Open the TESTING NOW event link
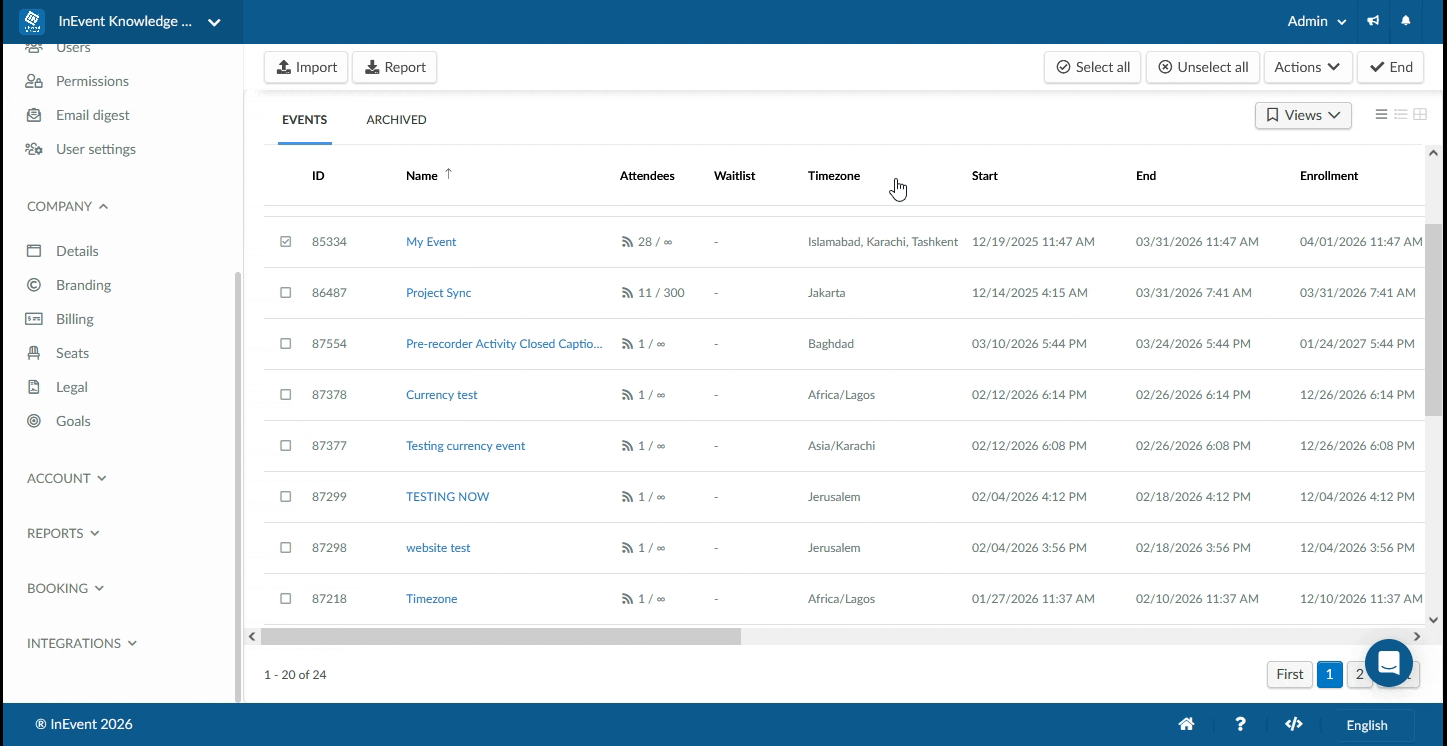 447,496
